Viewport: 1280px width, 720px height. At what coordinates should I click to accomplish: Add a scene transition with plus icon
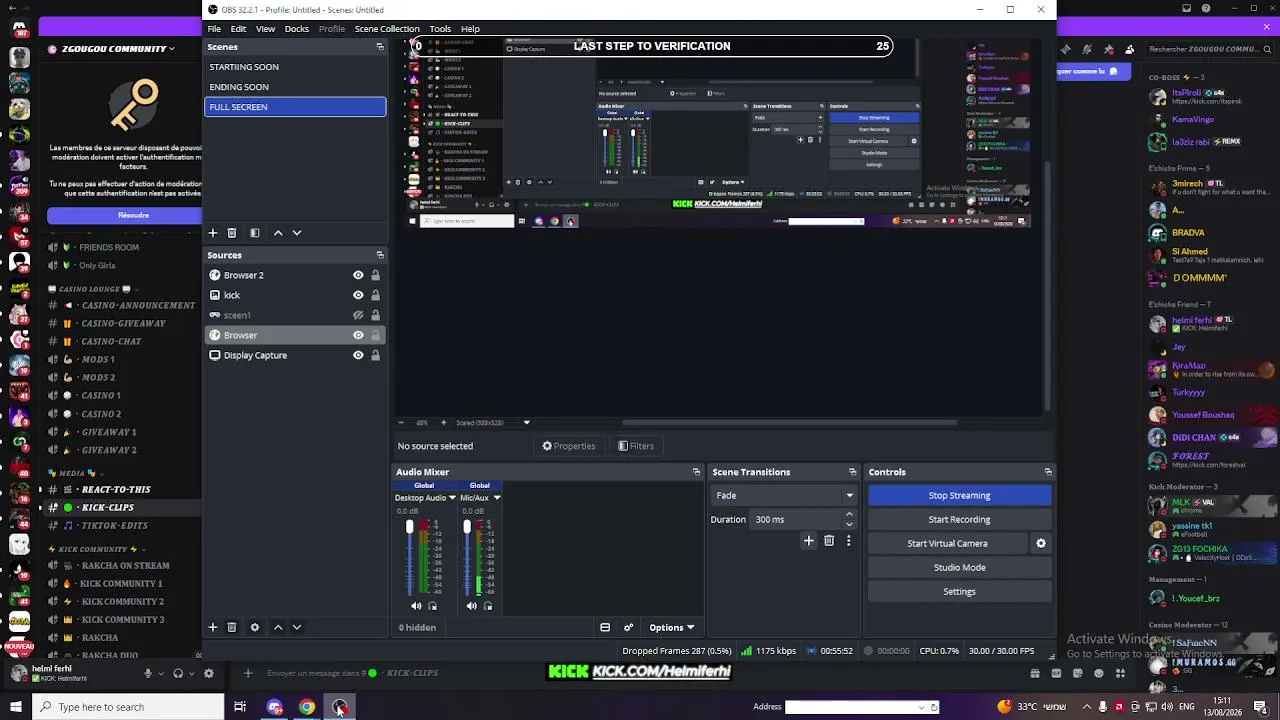point(809,541)
